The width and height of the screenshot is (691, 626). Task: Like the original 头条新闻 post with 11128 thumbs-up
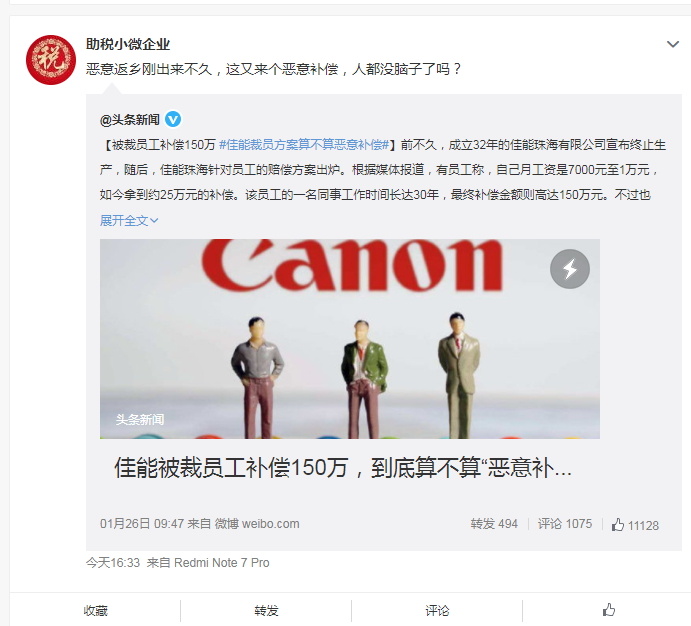point(635,525)
